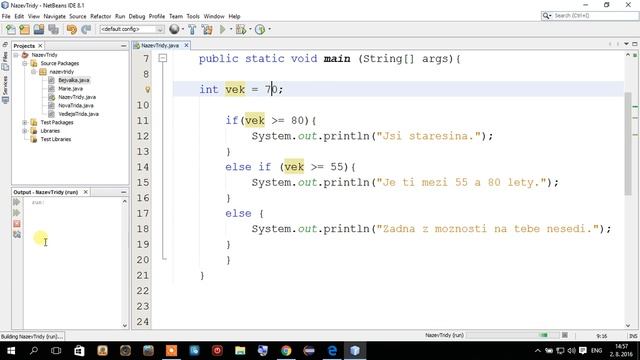The image size is (640, 360).
Task: Click the run progress bar in status bar
Action: [x=512, y=335]
